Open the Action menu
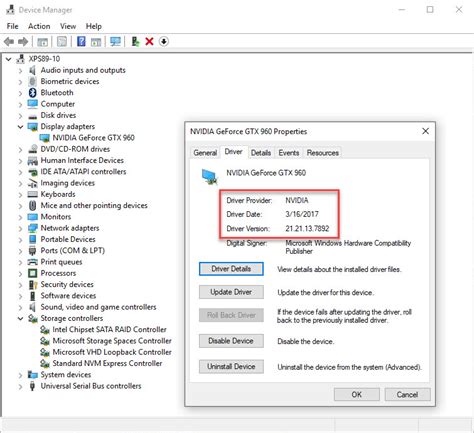This screenshot has height=433, width=474. (x=39, y=26)
